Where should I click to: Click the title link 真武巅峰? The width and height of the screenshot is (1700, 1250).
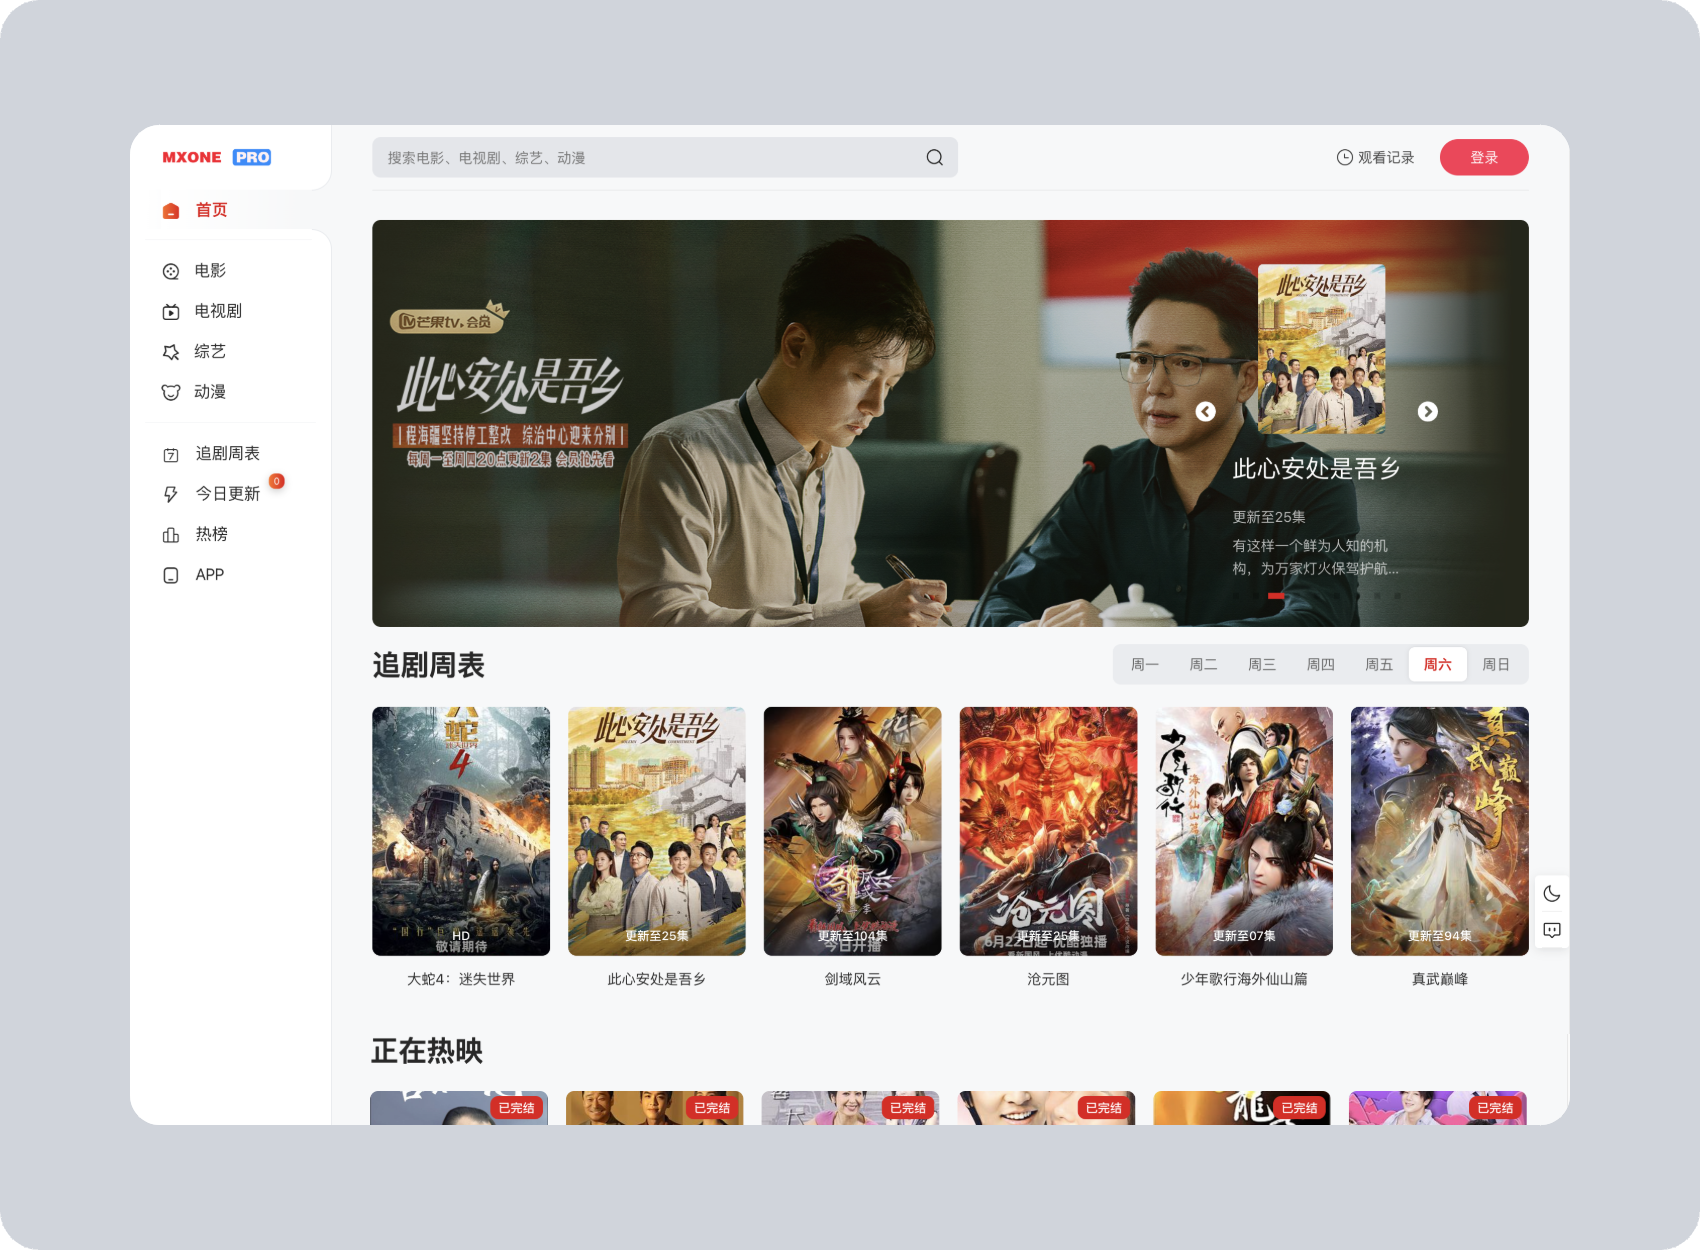(x=1440, y=979)
